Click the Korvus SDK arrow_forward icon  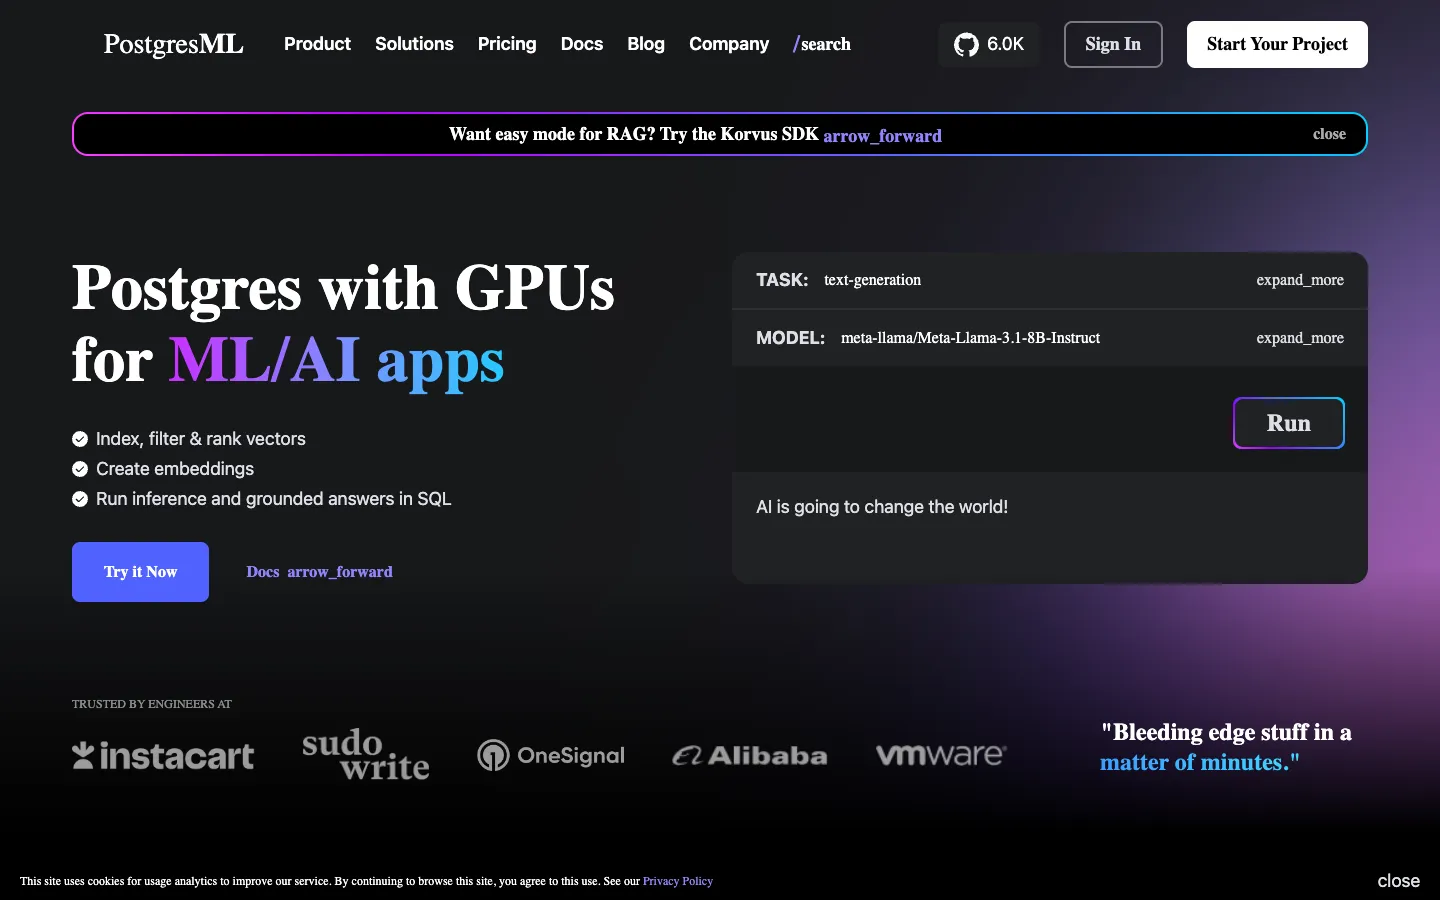(x=882, y=136)
